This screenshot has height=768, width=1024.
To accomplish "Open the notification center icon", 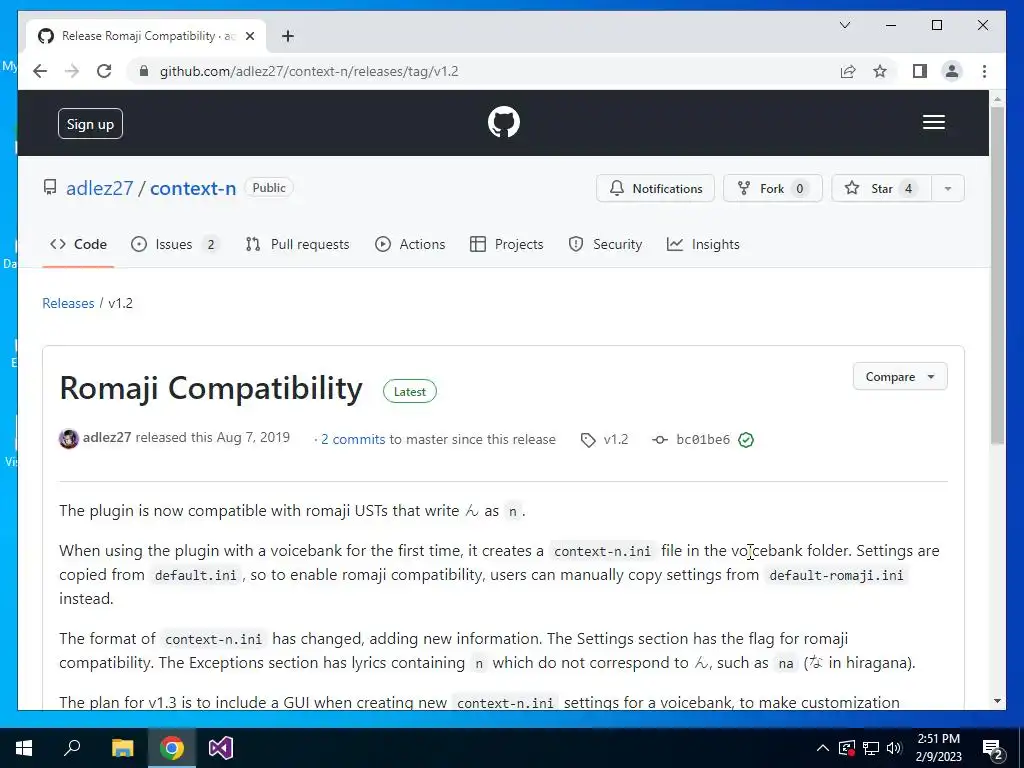I will 993,749.
